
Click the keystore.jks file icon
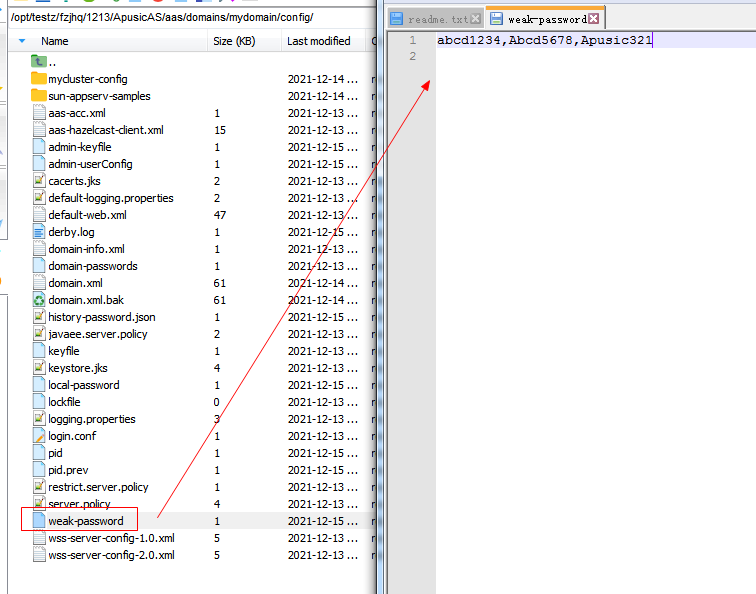point(39,368)
